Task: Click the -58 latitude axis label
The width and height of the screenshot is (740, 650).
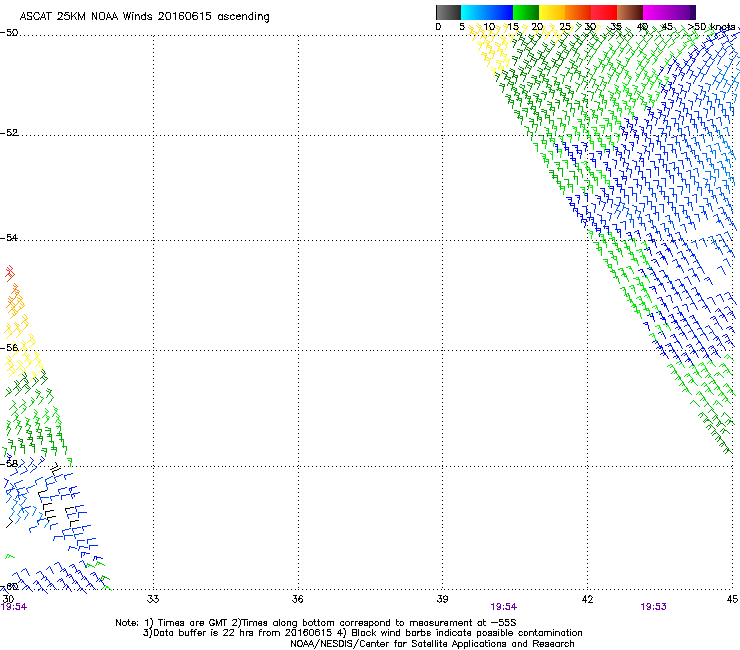Action: coord(9,464)
